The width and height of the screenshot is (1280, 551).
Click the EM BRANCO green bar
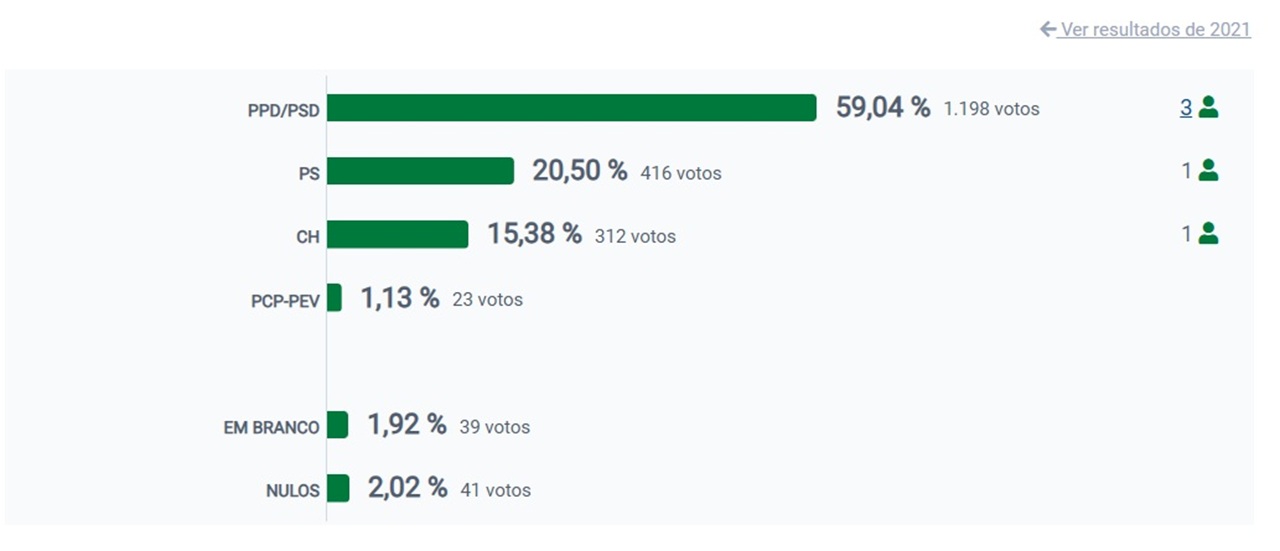point(337,425)
